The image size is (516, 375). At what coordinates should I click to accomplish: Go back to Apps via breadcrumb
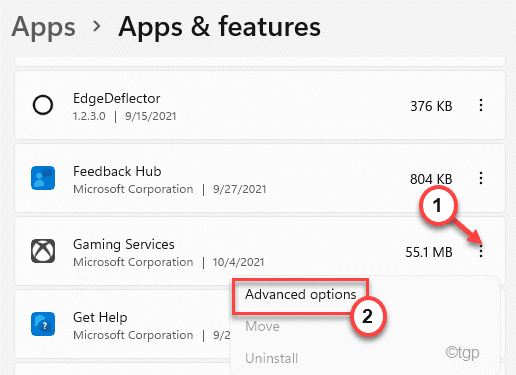[43, 27]
